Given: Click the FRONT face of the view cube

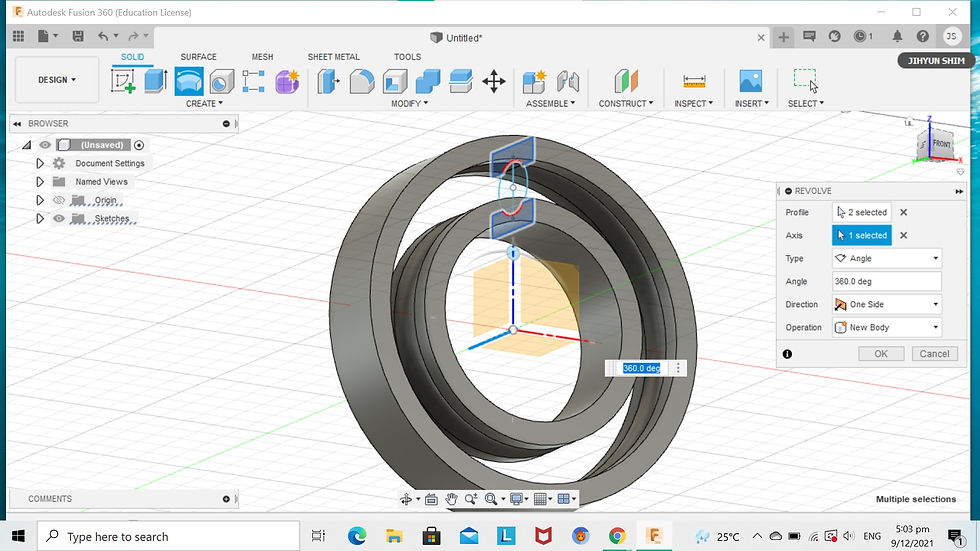Looking at the screenshot, I should tap(941, 144).
